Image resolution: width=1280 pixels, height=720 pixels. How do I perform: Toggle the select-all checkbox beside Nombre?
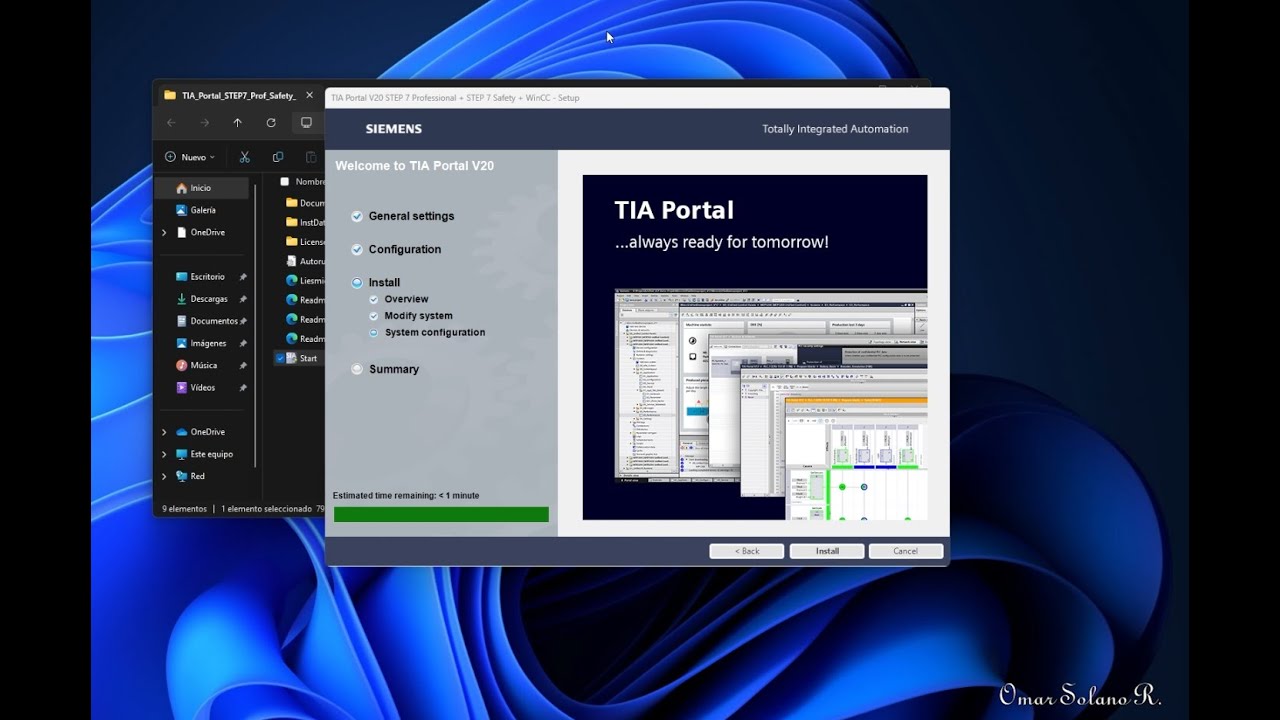[x=285, y=182]
